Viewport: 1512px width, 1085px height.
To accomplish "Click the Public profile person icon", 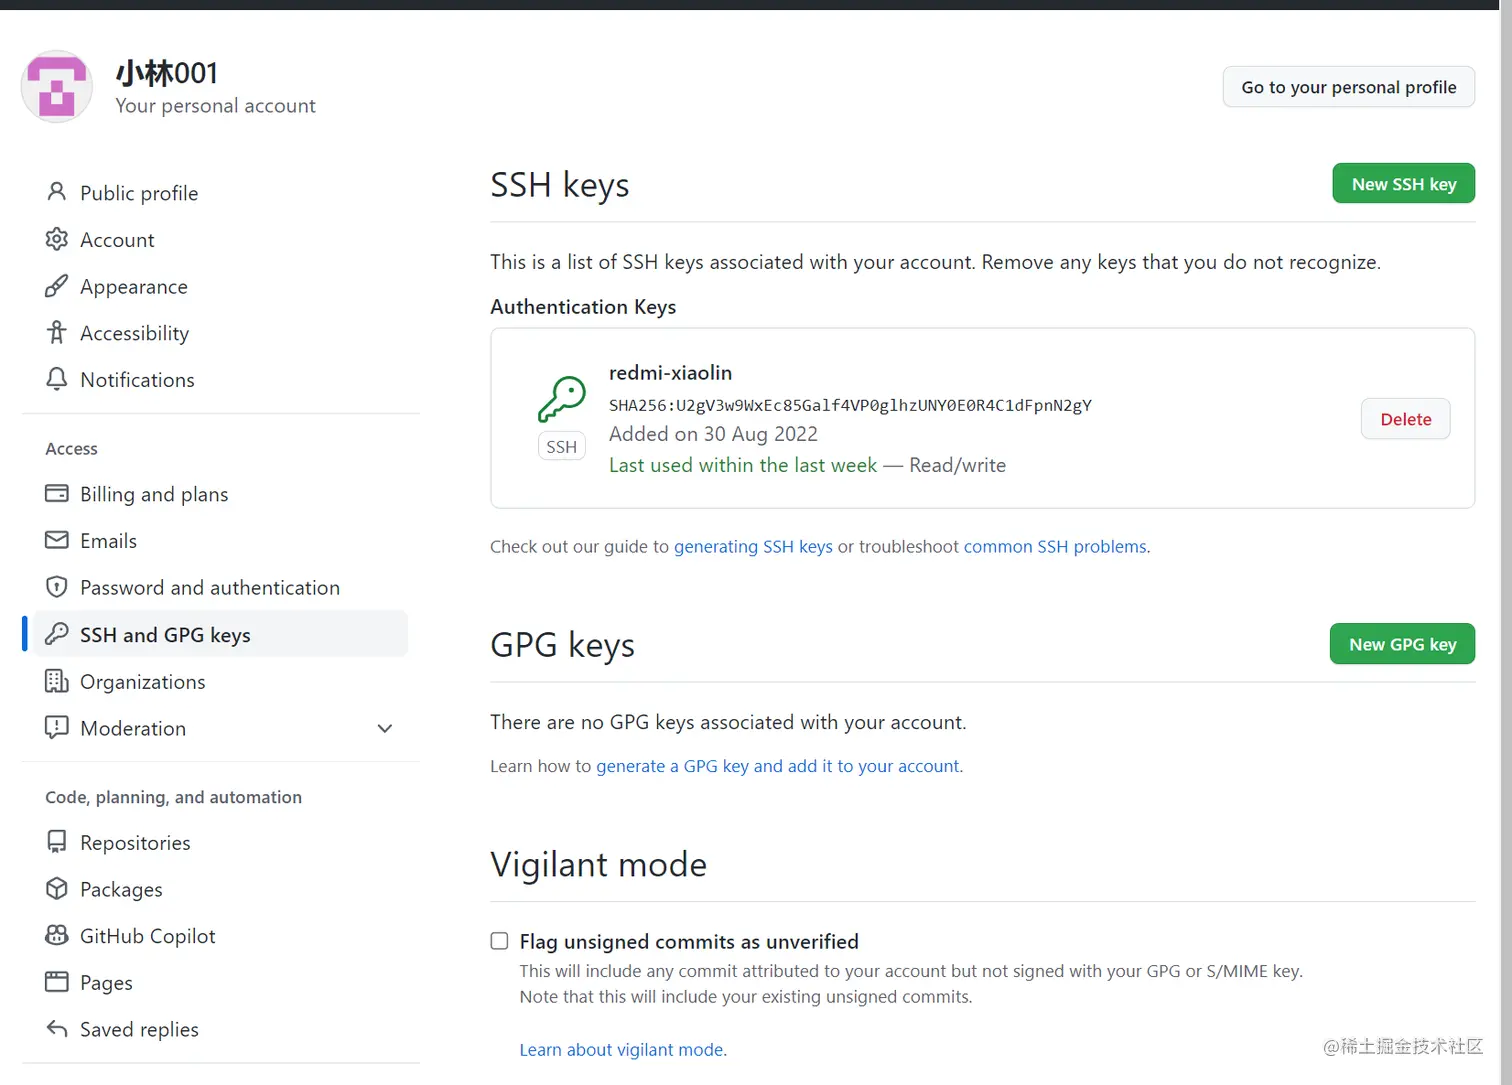I will pos(57,192).
